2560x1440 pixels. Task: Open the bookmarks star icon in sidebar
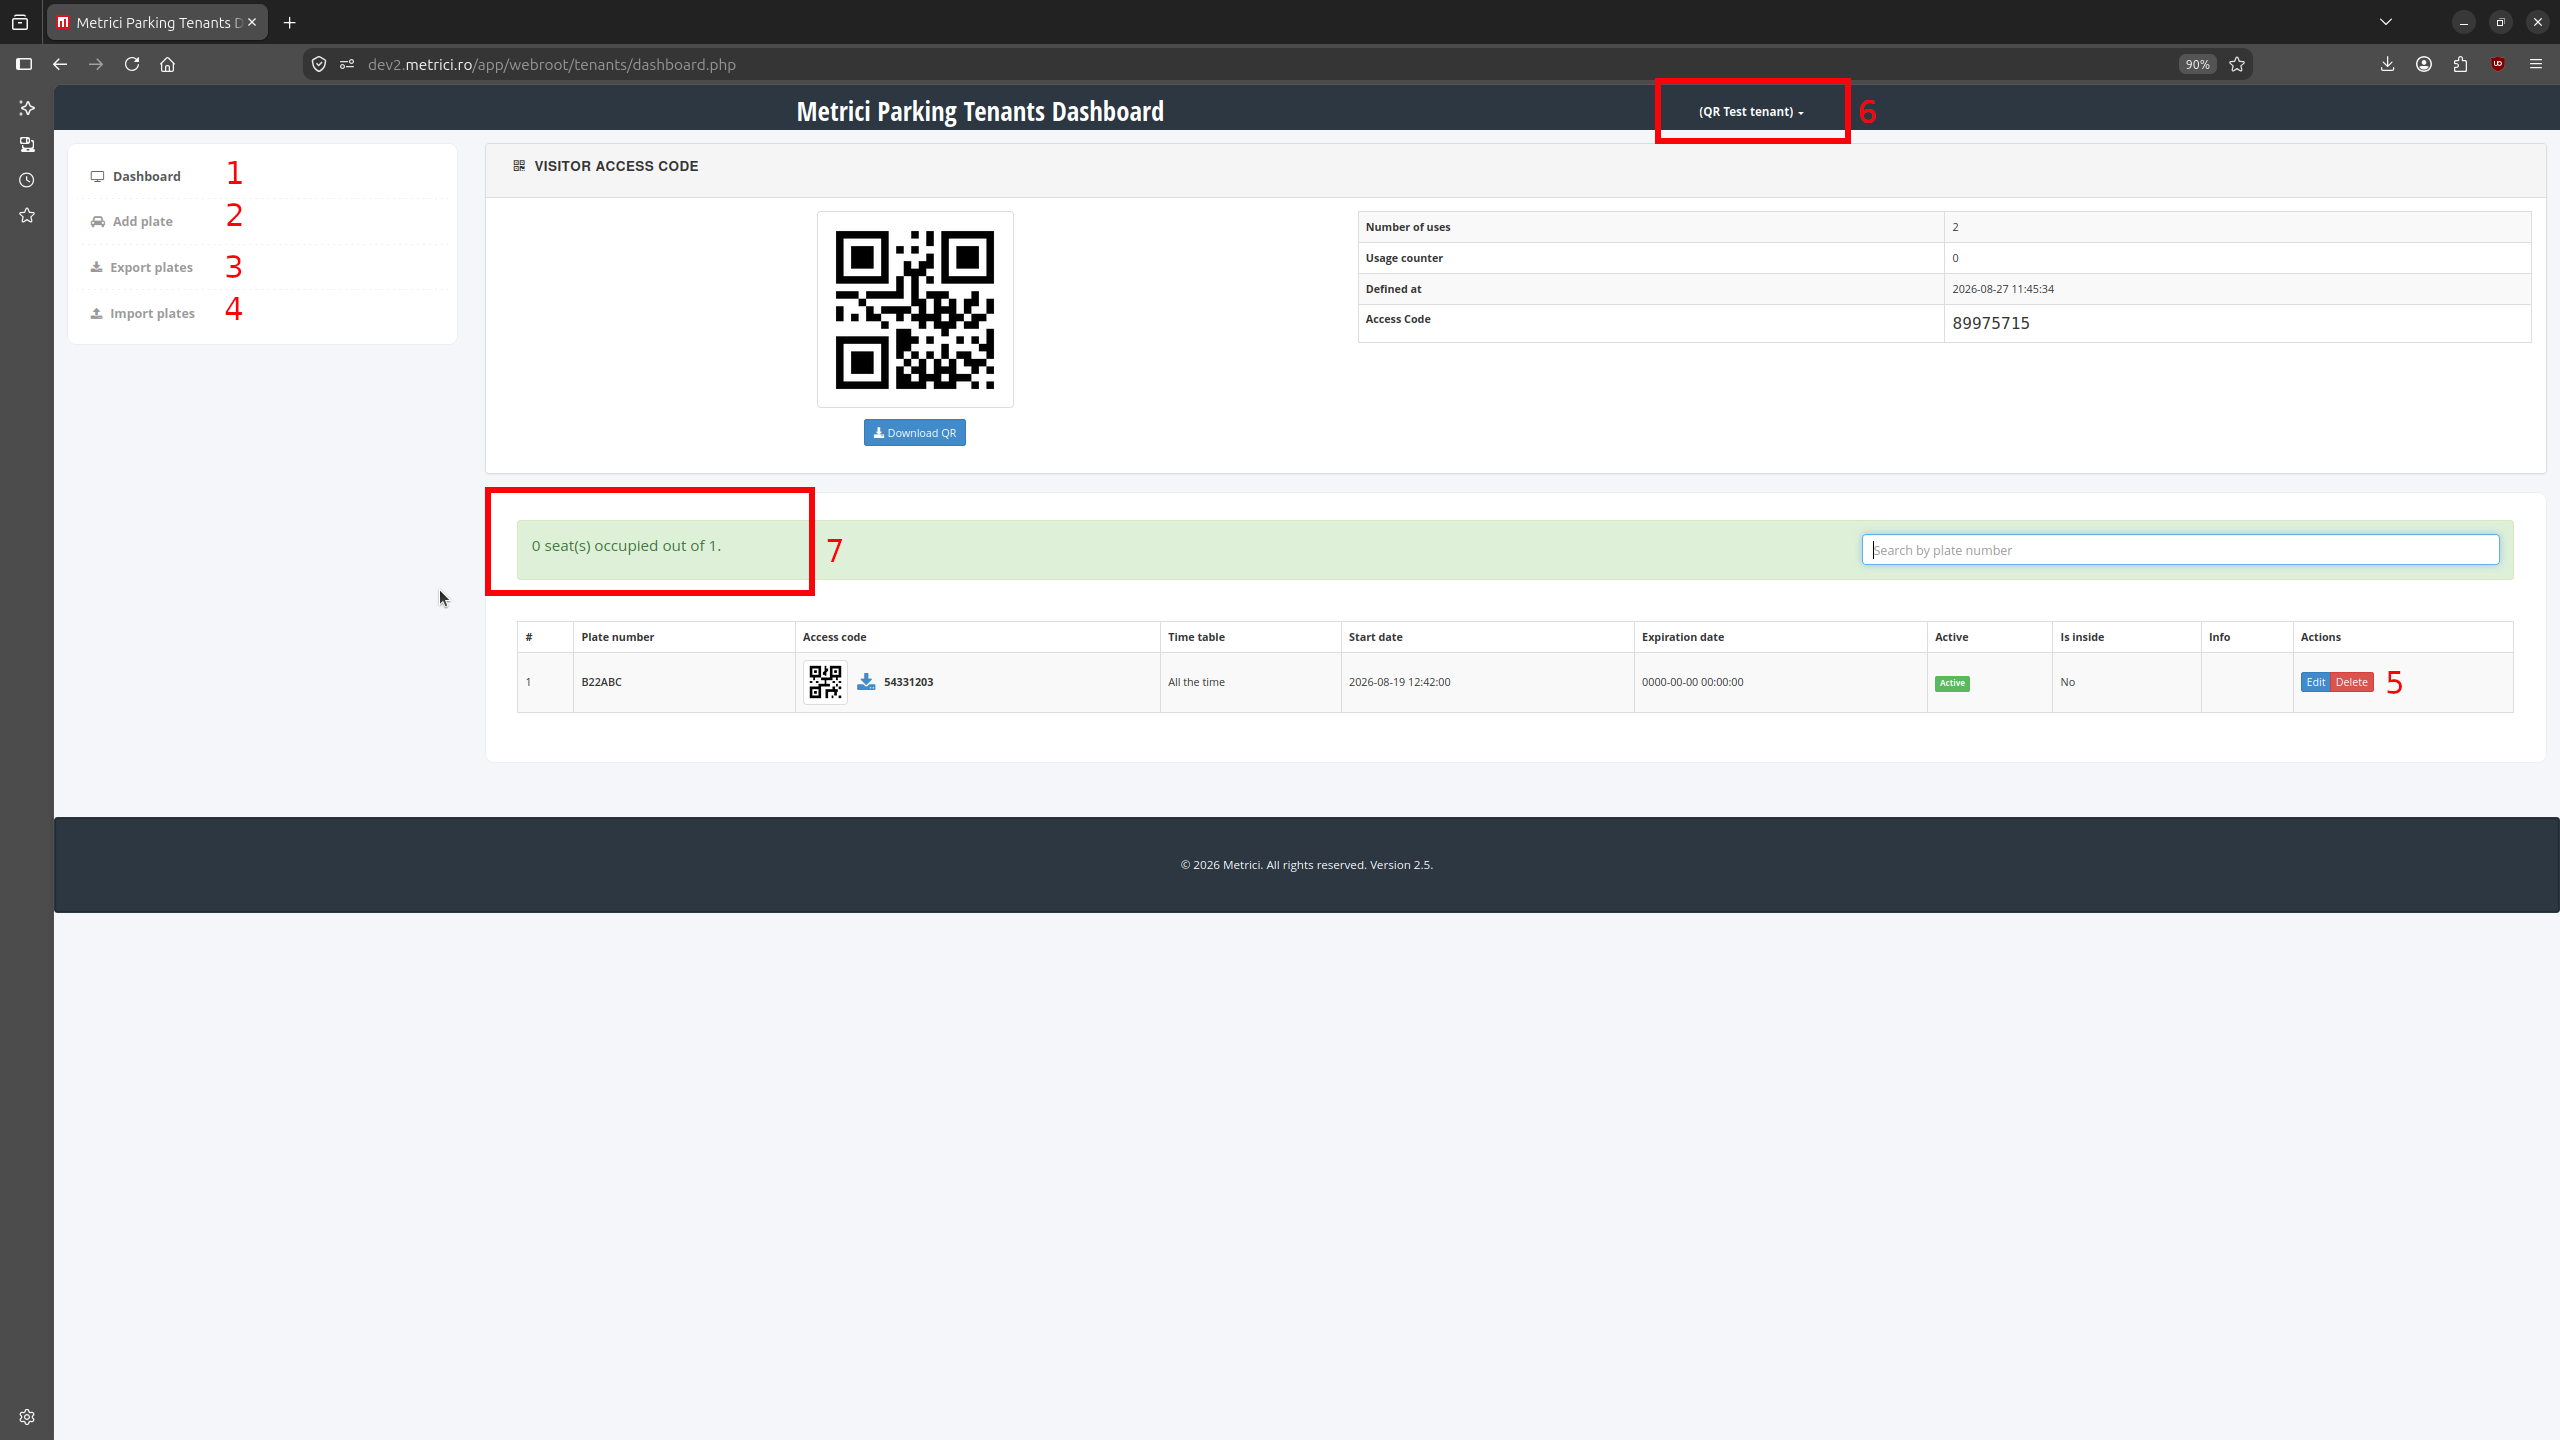click(27, 215)
